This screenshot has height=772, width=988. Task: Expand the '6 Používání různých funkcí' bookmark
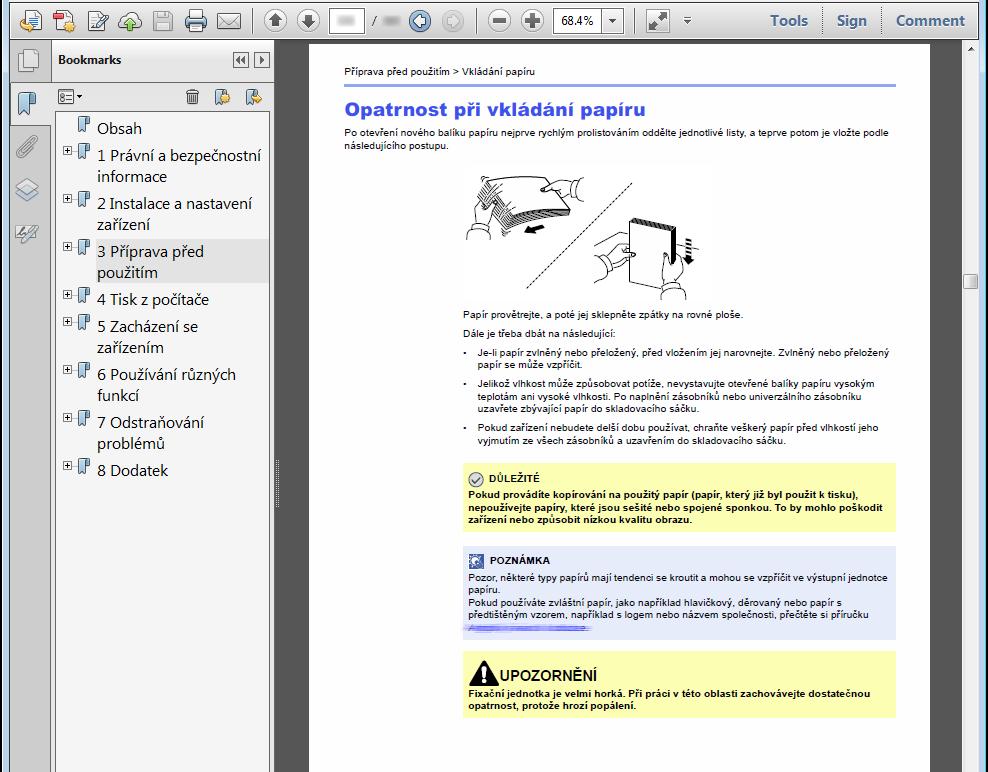click(67, 369)
